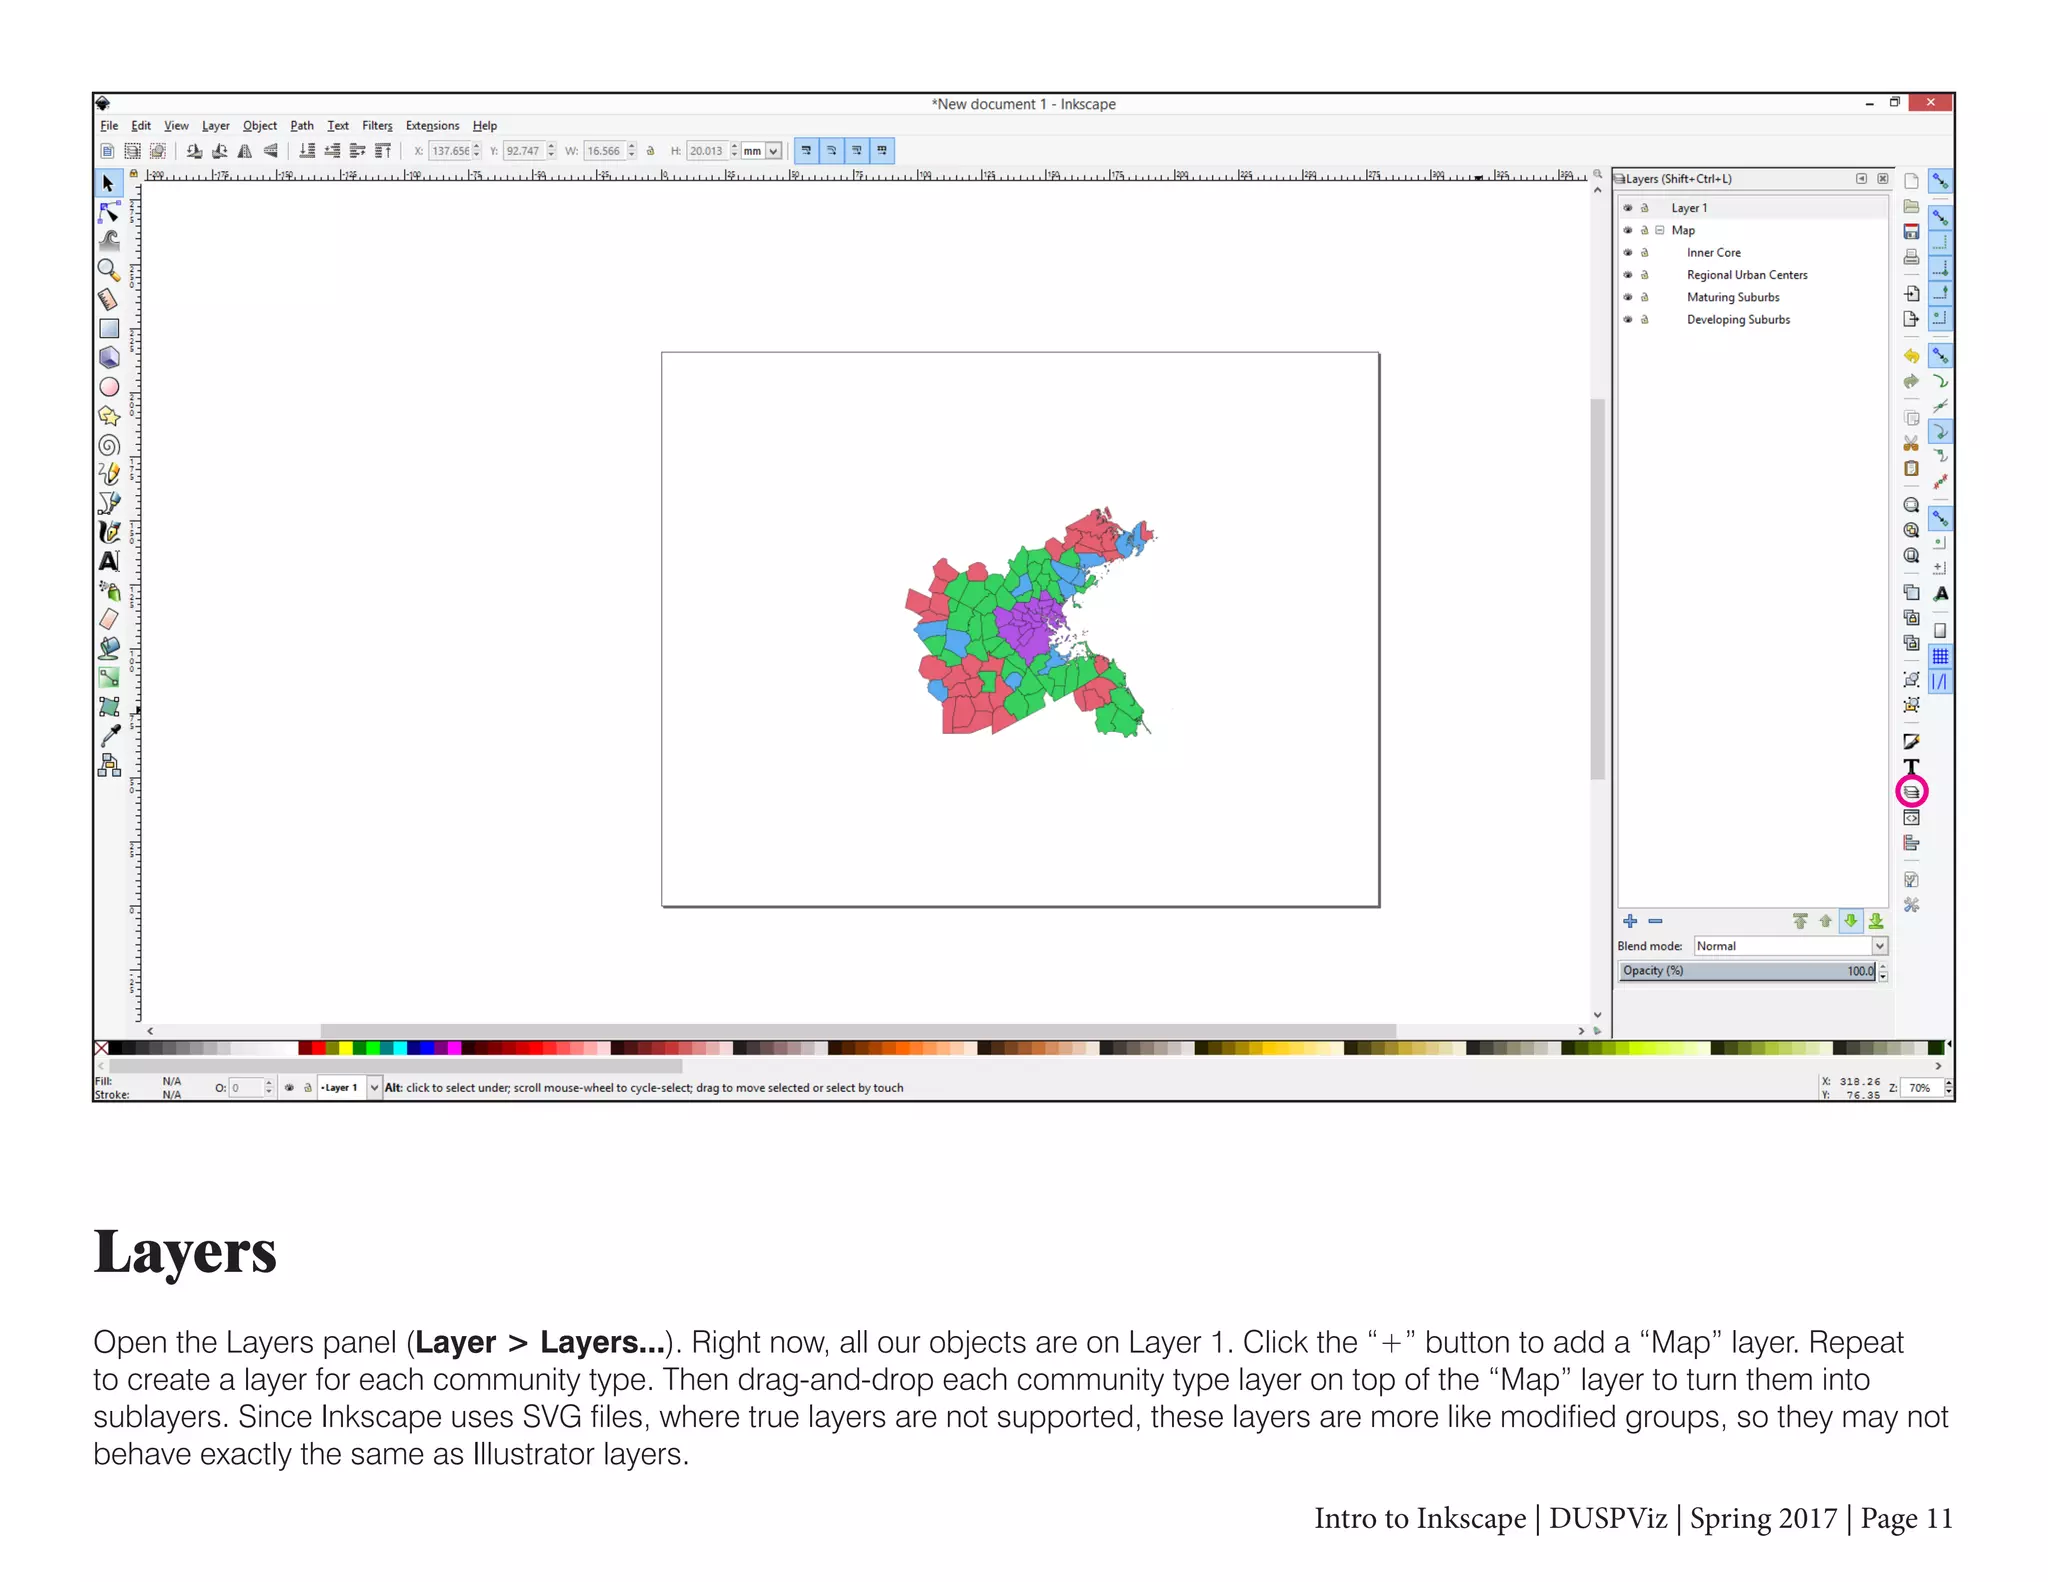Select the Pencil freehand tool
2048x1582 pixels.
pyautogui.click(x=108, y=474)
